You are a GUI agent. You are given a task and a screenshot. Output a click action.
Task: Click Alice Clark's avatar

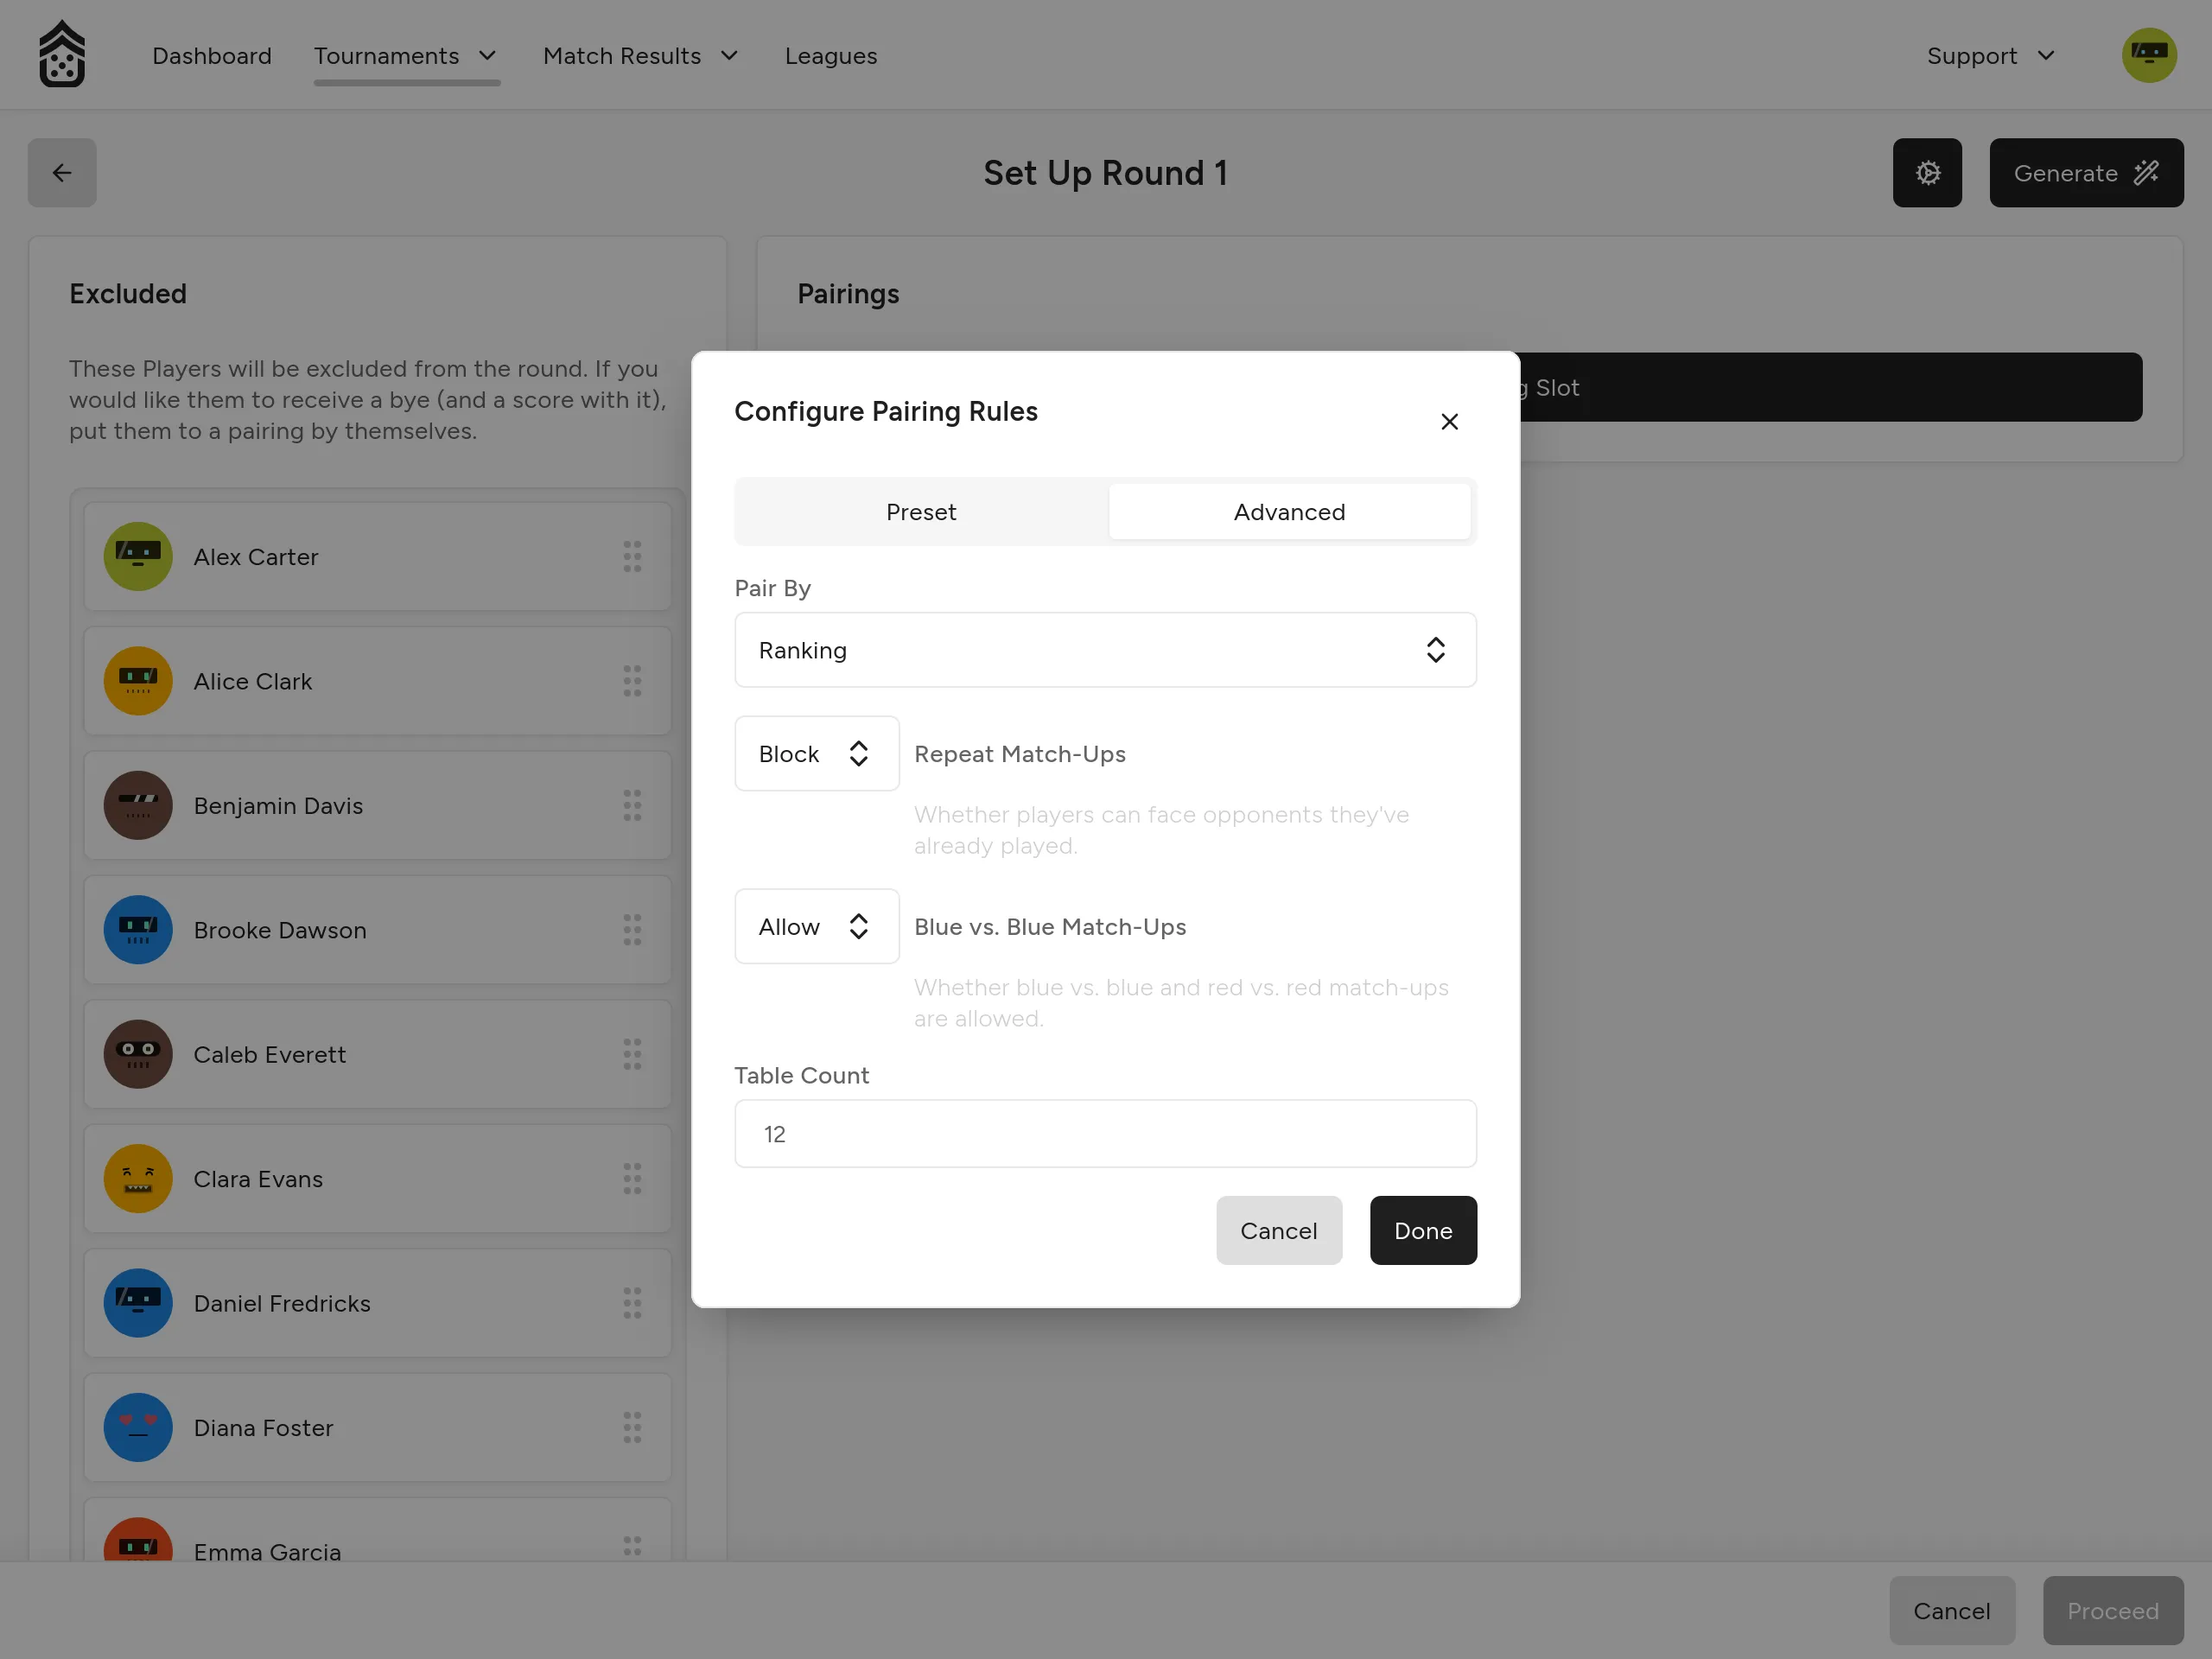point(138,681)
